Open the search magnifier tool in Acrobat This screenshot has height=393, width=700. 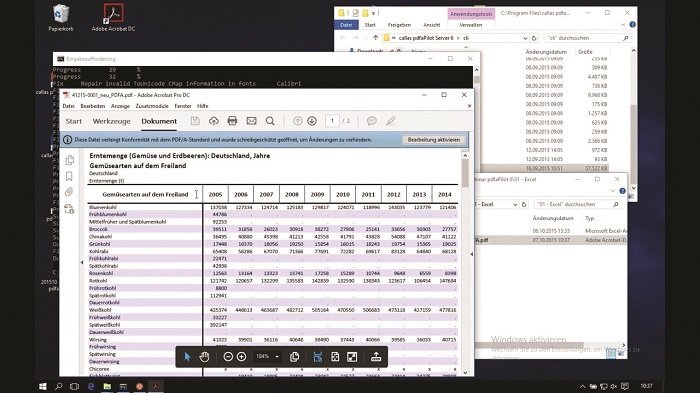pos(270,121)
